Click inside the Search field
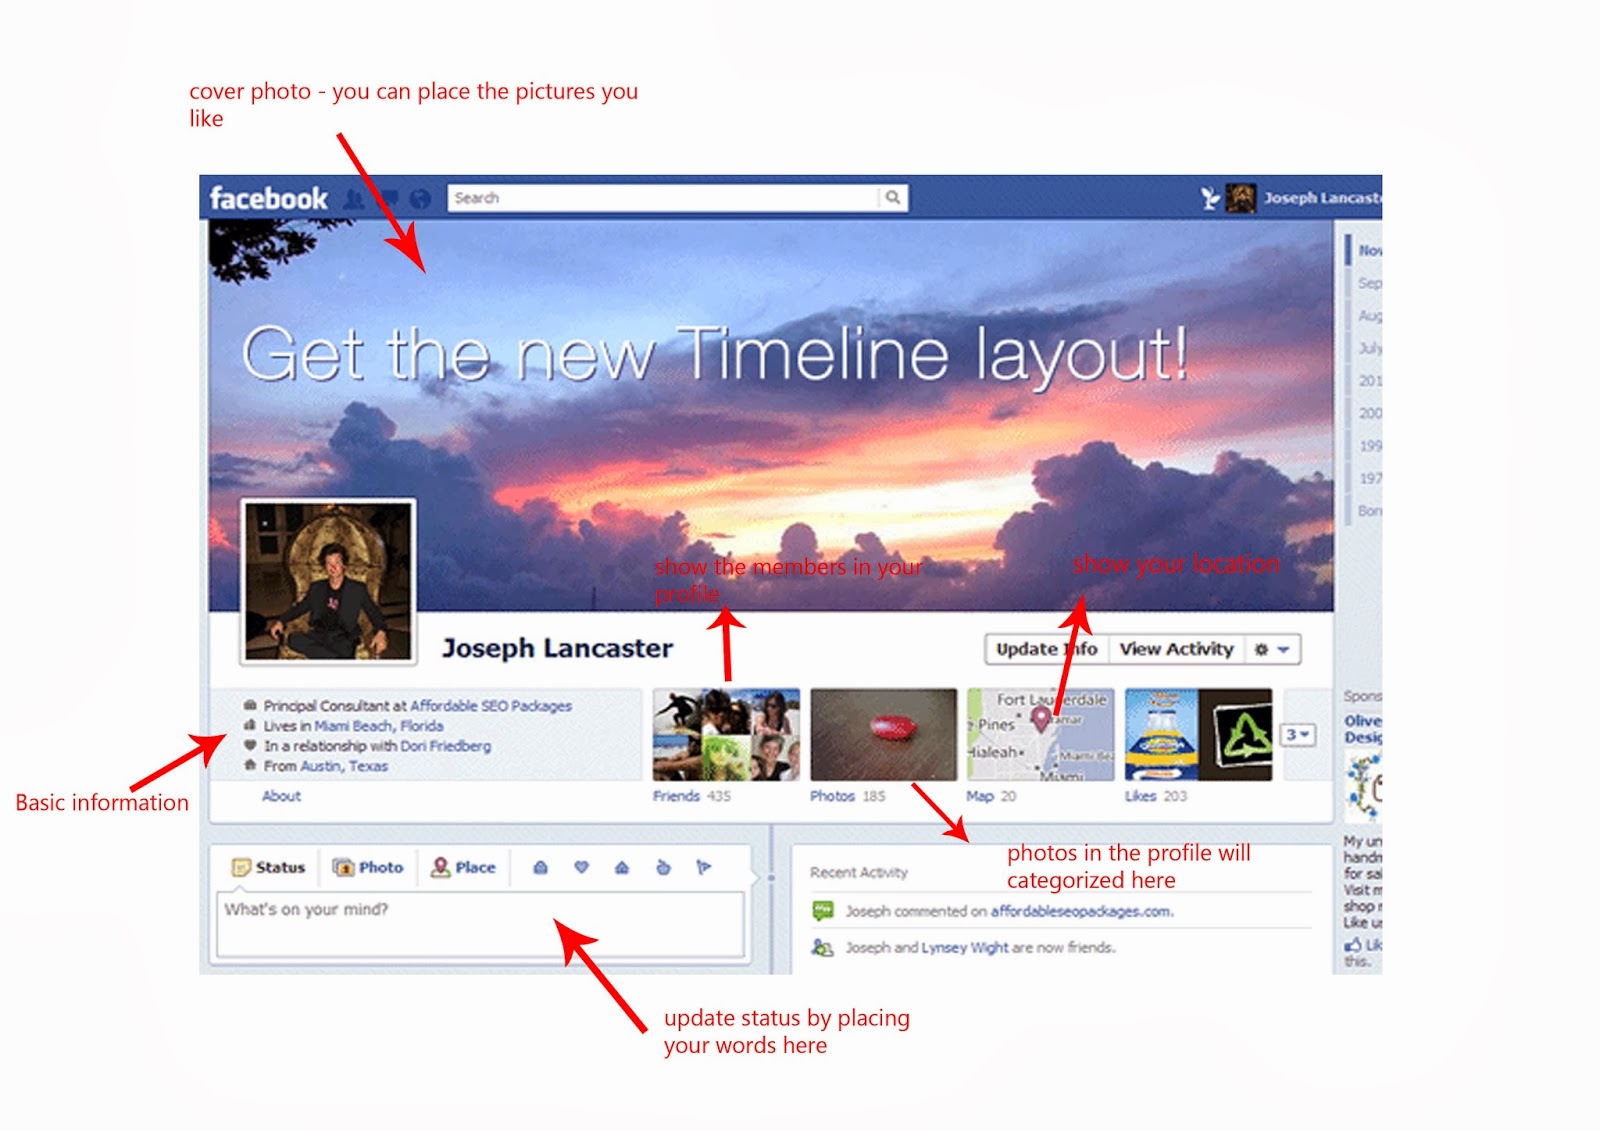 (x=664, y=198)
